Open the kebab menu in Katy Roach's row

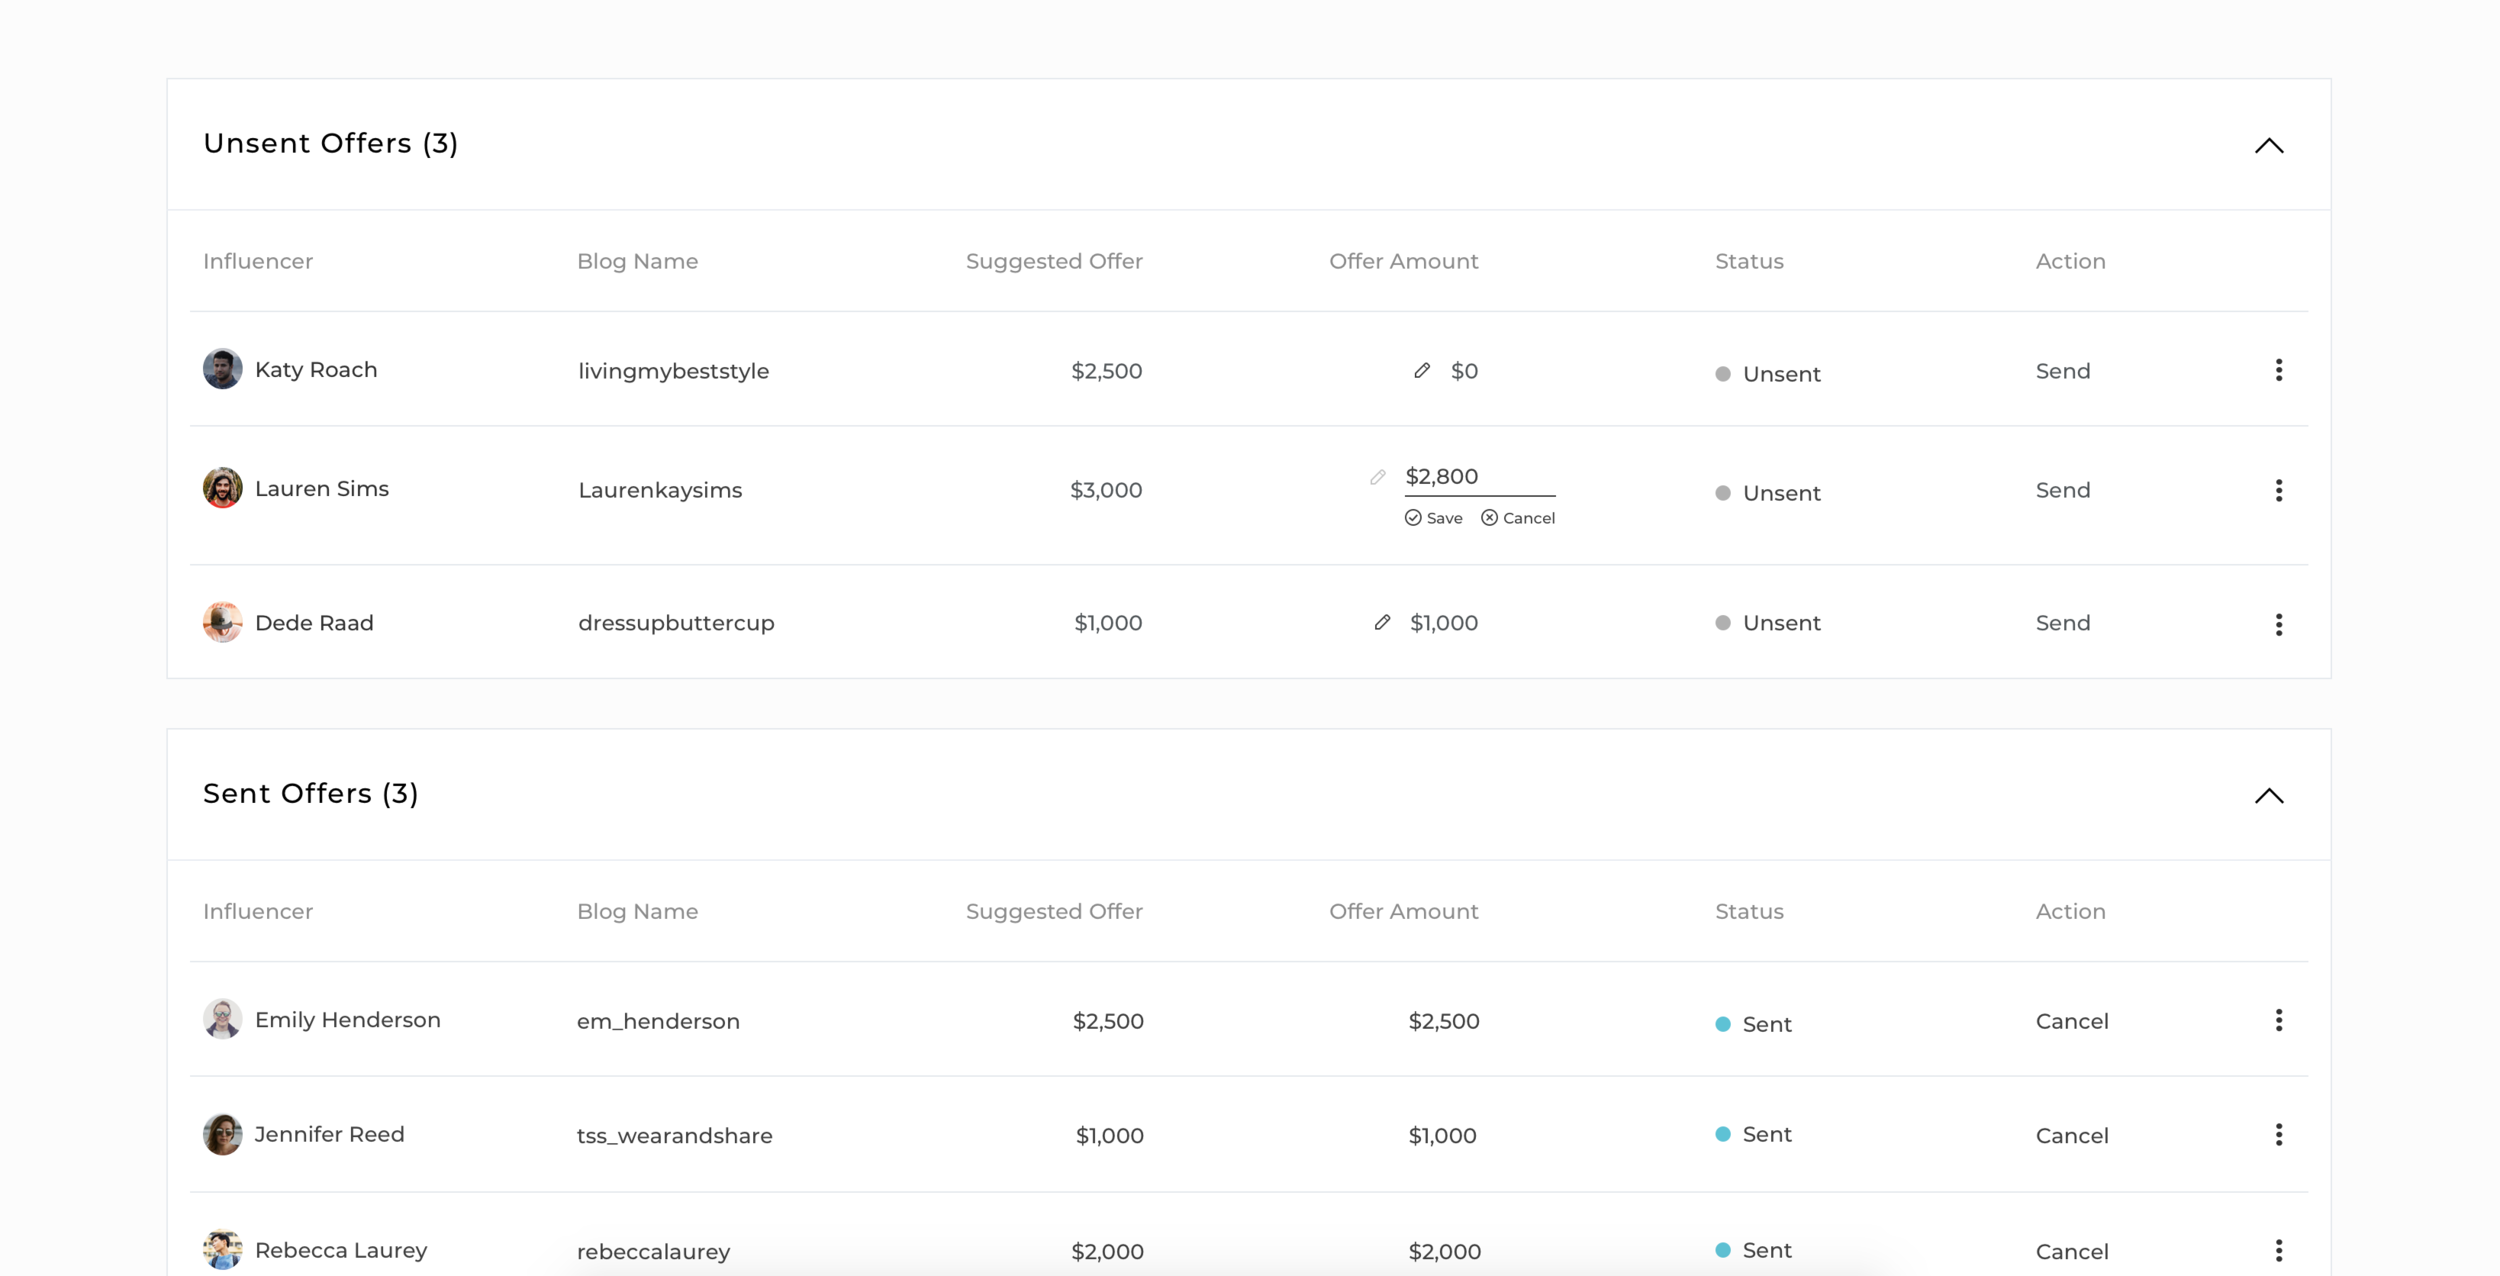pyautogui.click(x=2279, y=370)
